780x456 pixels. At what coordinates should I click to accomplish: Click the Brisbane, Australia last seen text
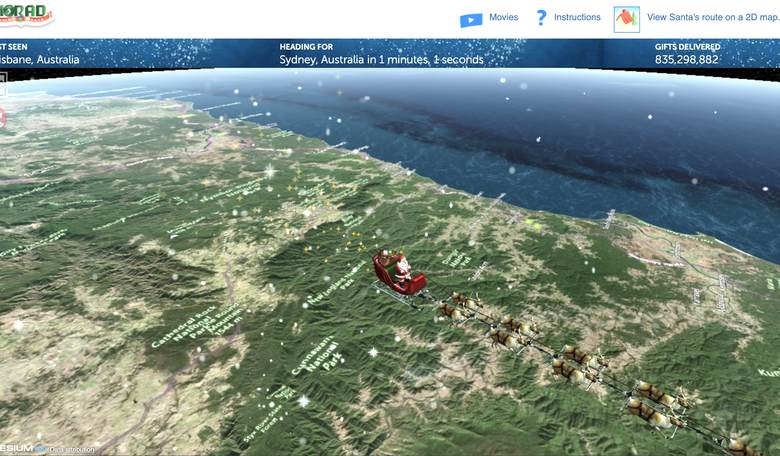coord(40,60)
